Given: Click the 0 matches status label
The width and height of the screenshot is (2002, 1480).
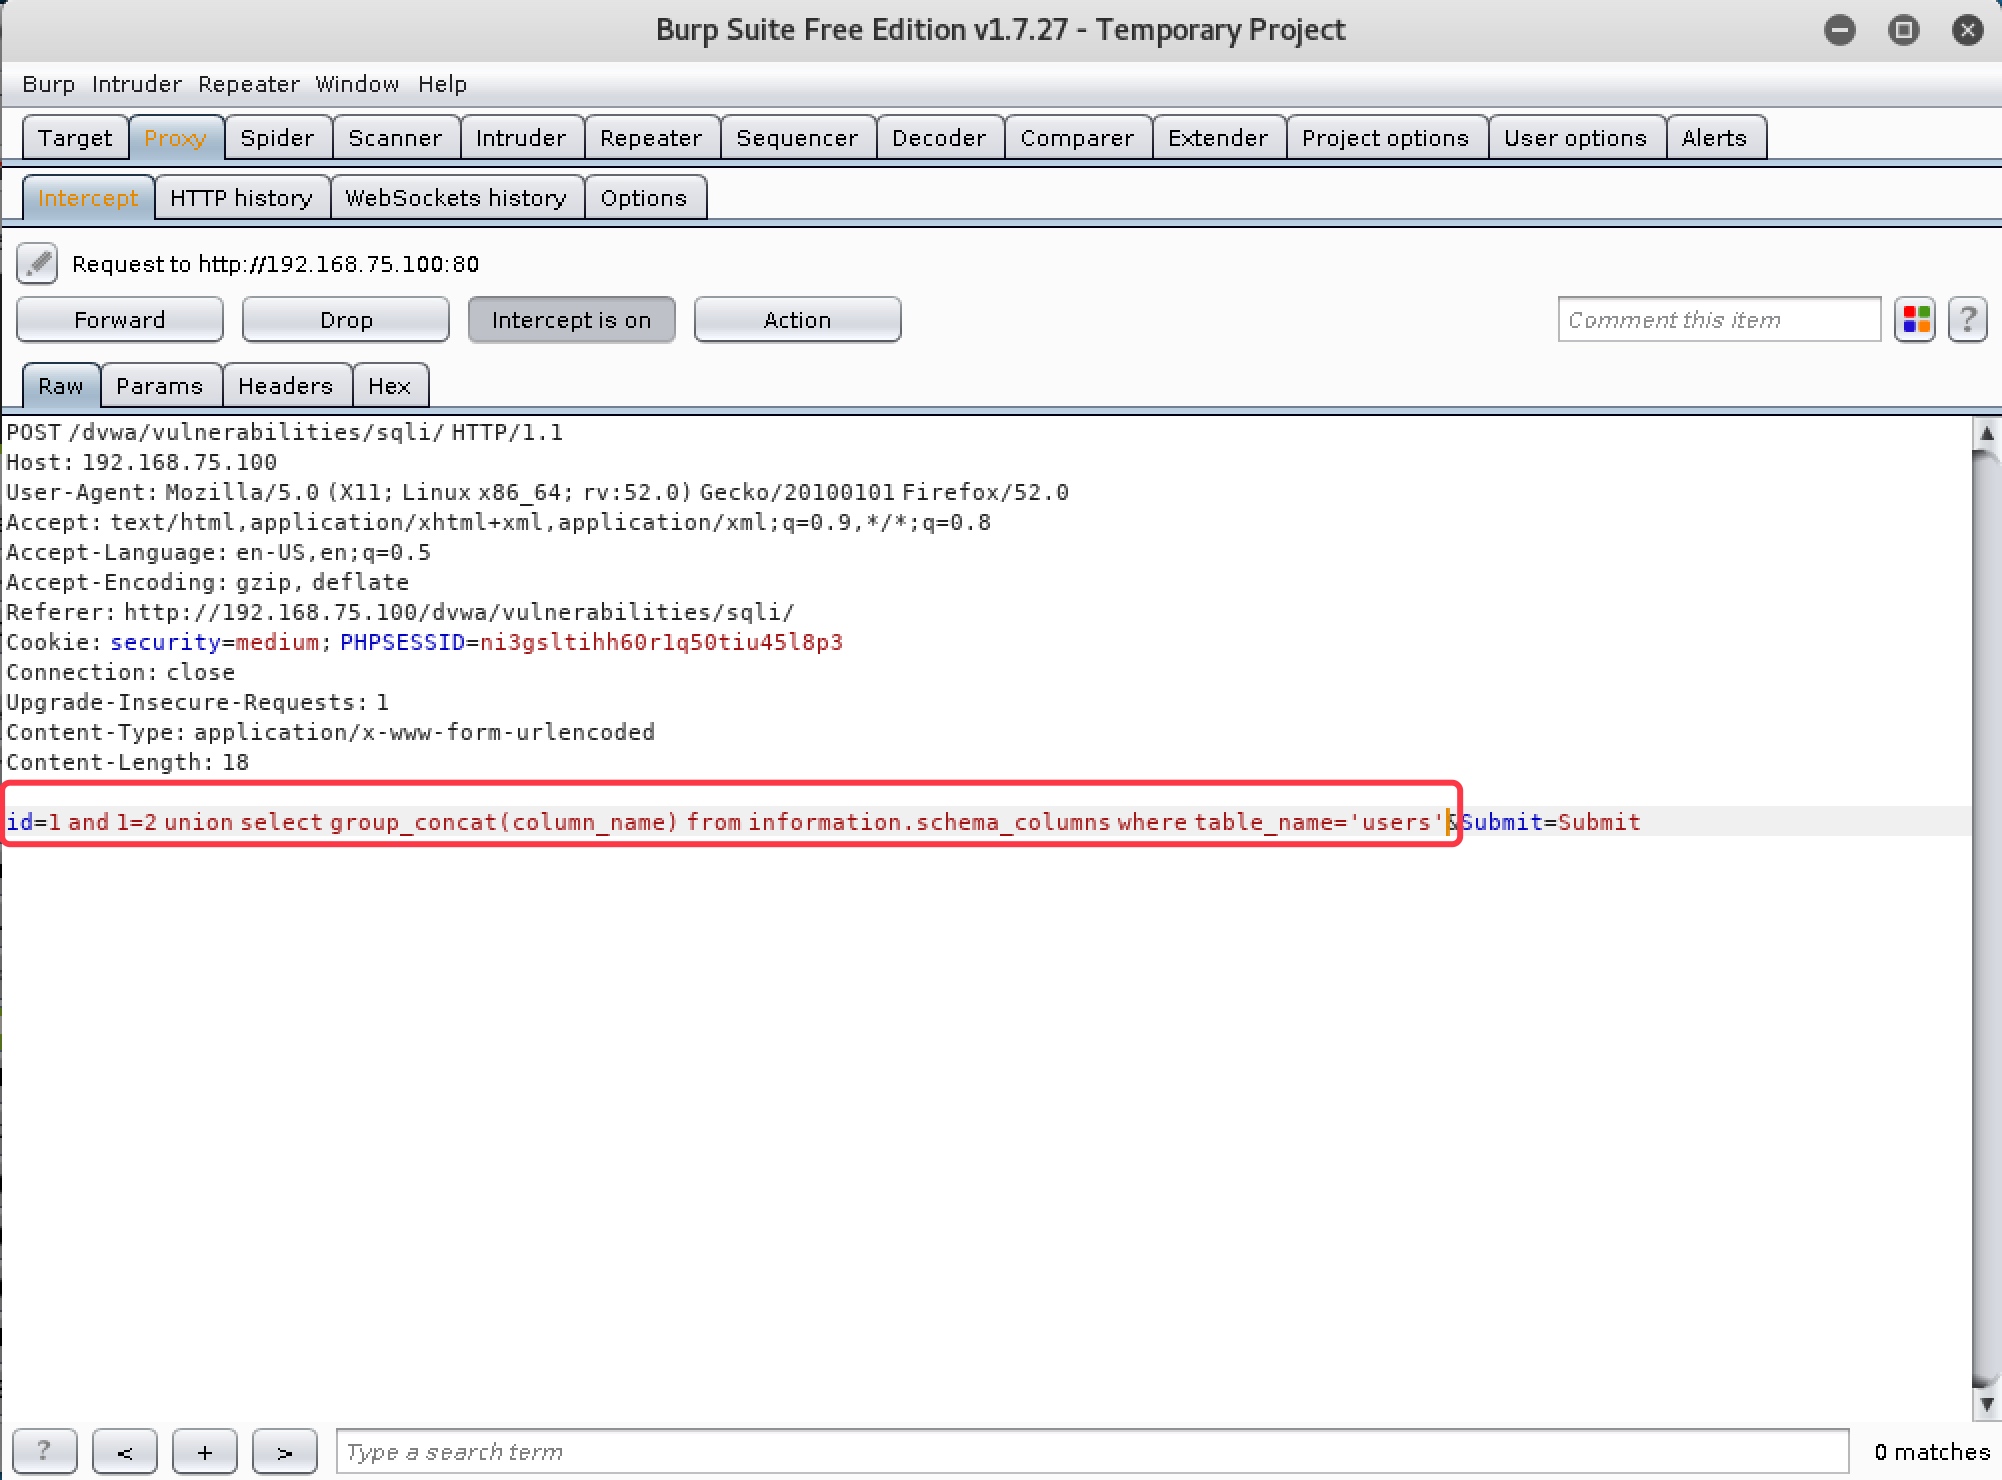Looking at the screenshot, I should tap(1932, 1451).
